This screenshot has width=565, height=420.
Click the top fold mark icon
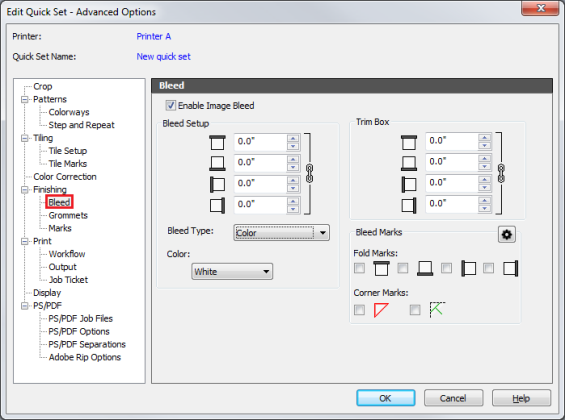tap(382, 268)
